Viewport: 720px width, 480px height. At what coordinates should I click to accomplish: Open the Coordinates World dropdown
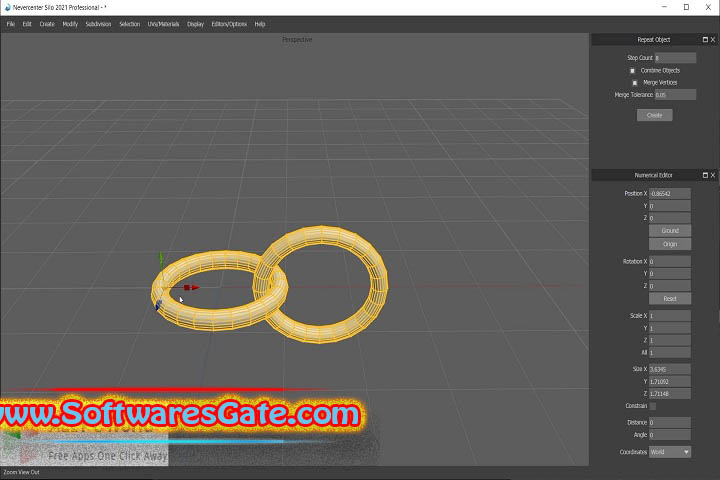click(670, 452)
